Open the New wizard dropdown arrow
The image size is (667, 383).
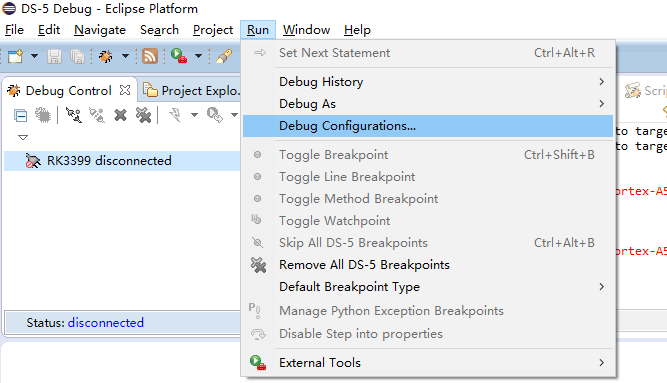click(x=34, y=56)
